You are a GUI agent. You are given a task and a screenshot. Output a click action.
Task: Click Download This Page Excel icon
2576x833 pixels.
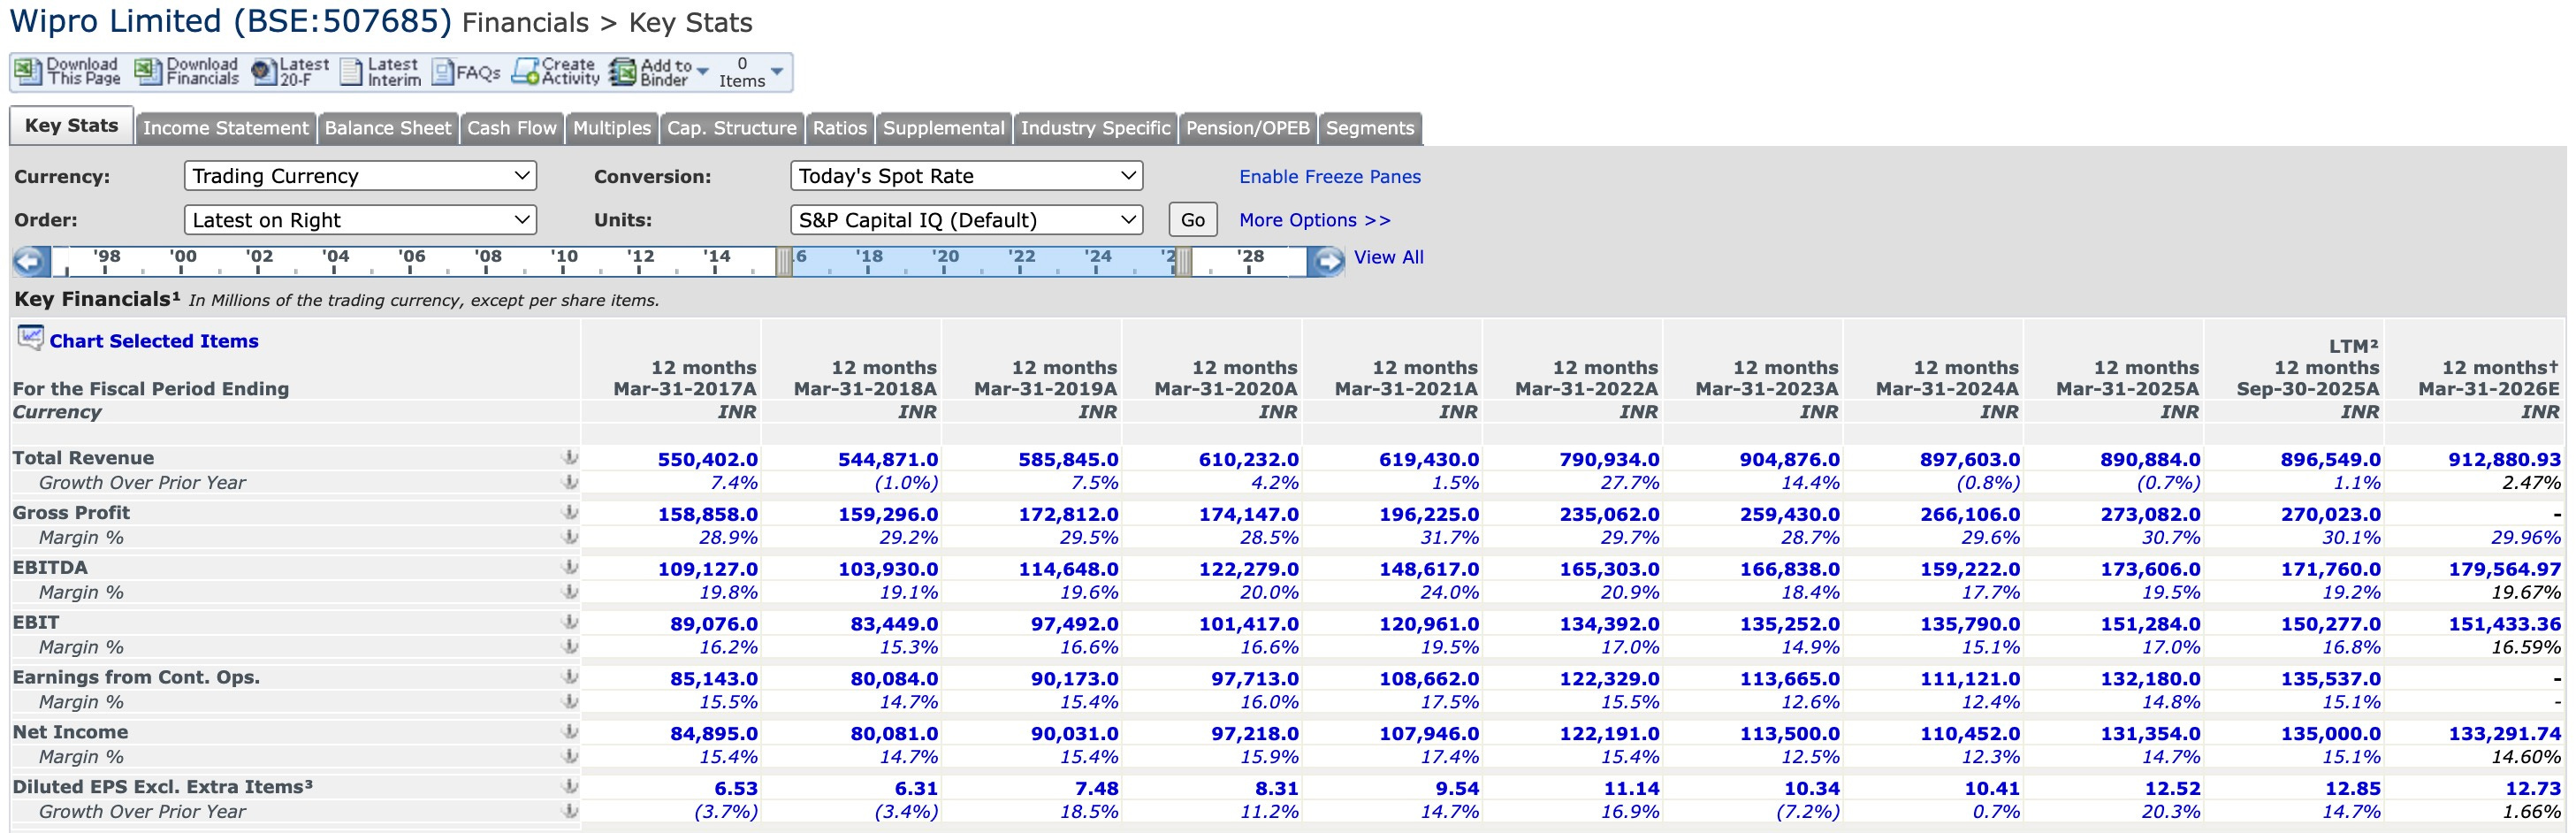(x=28, y=72)
